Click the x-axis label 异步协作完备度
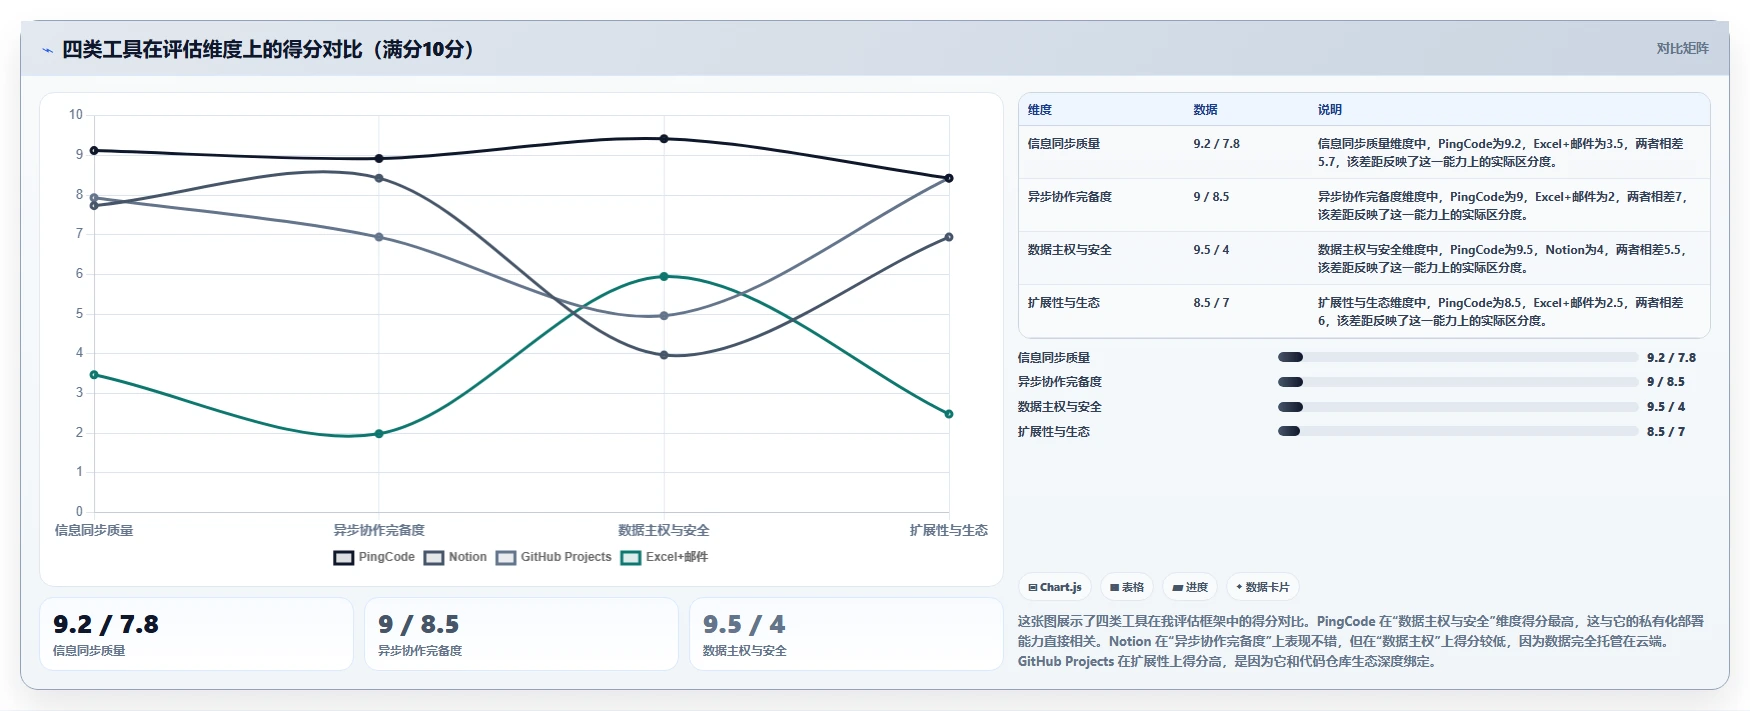The image size is (1750, 711). pyautogui.click(x=379, y=530)
